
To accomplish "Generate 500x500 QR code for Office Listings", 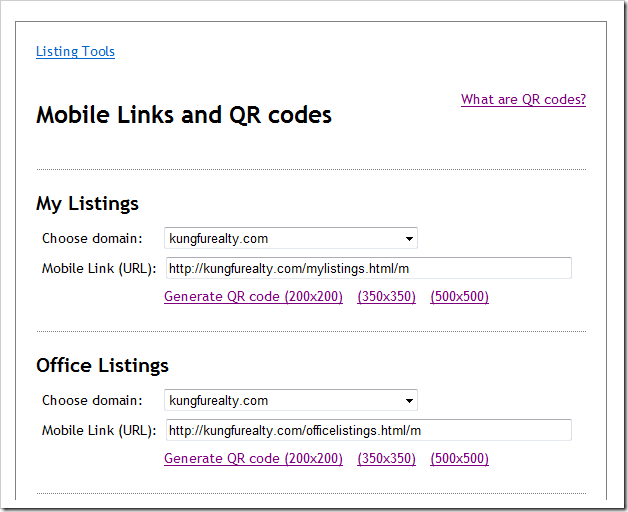I will tap(459, 459).
